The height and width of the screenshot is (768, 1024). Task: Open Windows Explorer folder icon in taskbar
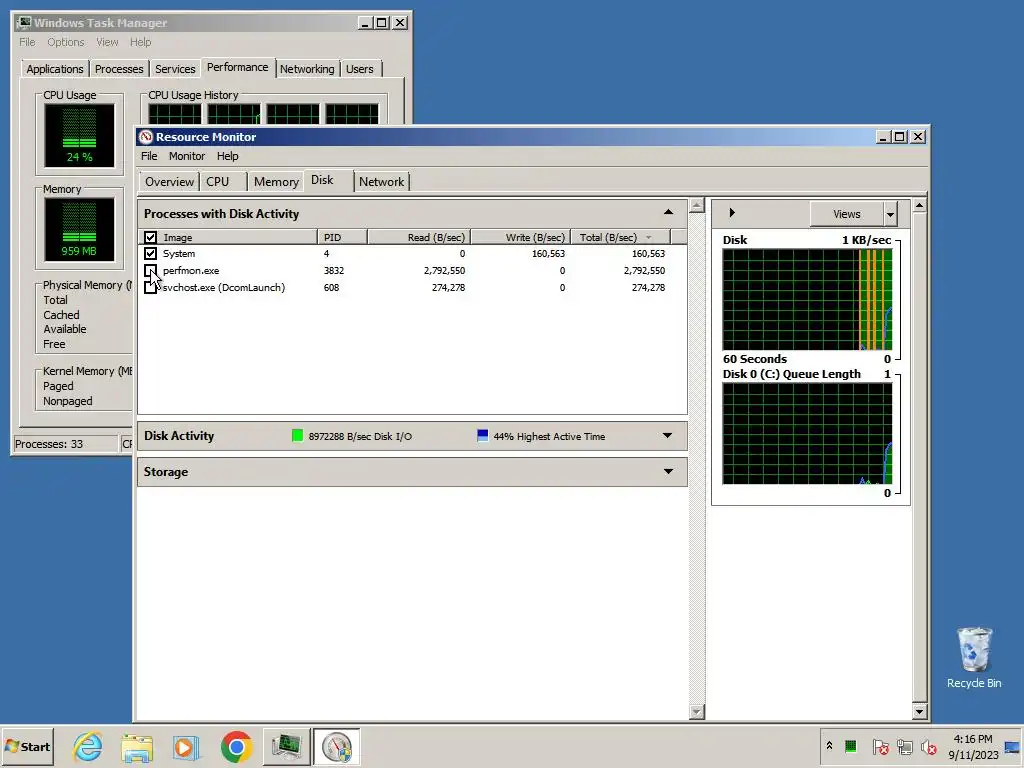(137, 747)
